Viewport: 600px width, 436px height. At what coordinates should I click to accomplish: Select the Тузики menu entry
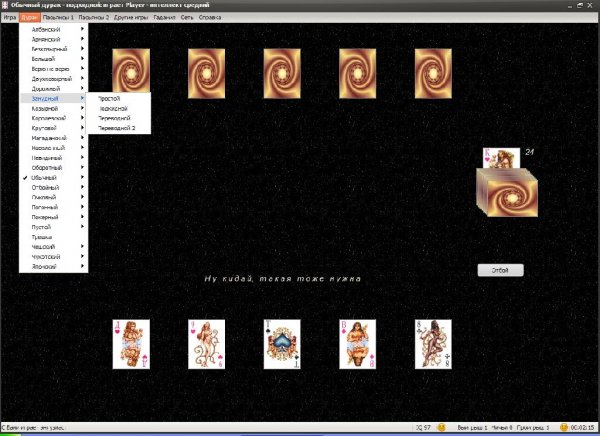coord(44,236)
